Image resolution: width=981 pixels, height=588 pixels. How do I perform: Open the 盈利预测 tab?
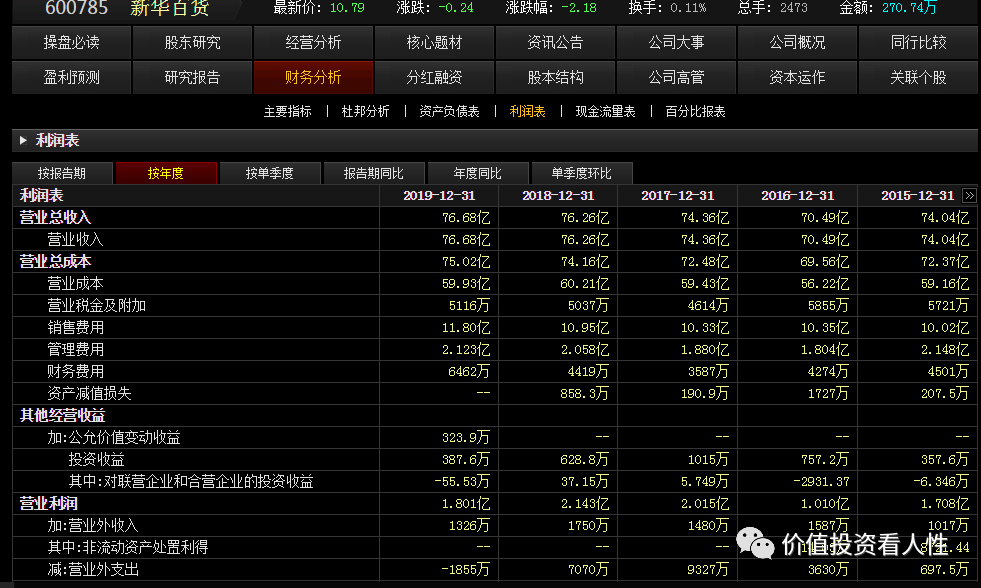coord(71,78)
